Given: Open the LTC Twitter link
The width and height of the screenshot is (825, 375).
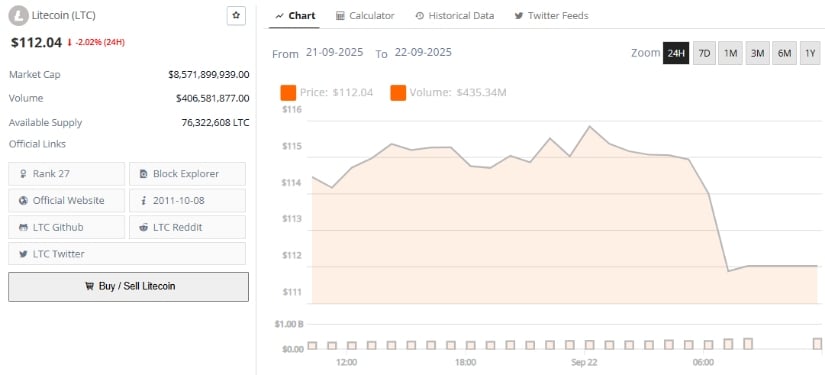Looking at the screenshot, I should (127, 254).
